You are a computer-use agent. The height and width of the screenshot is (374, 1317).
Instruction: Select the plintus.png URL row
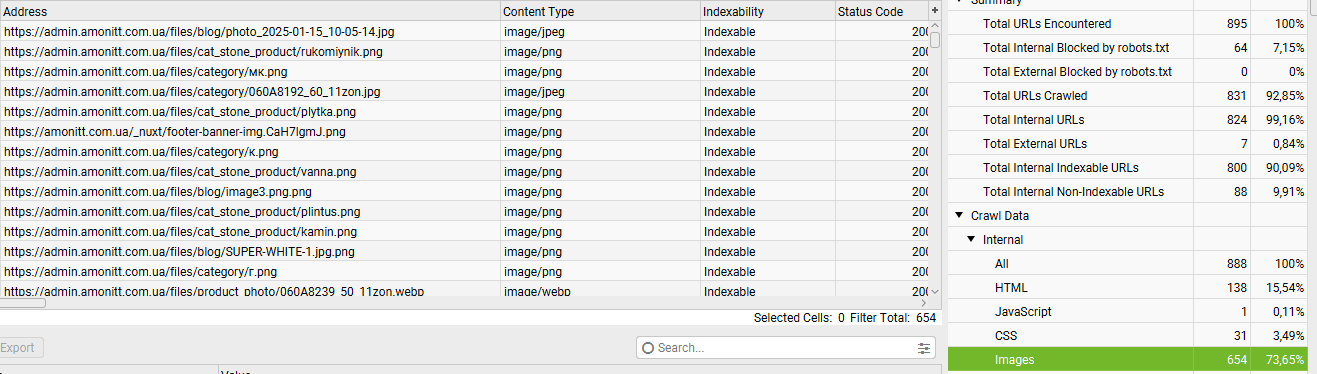464,211
